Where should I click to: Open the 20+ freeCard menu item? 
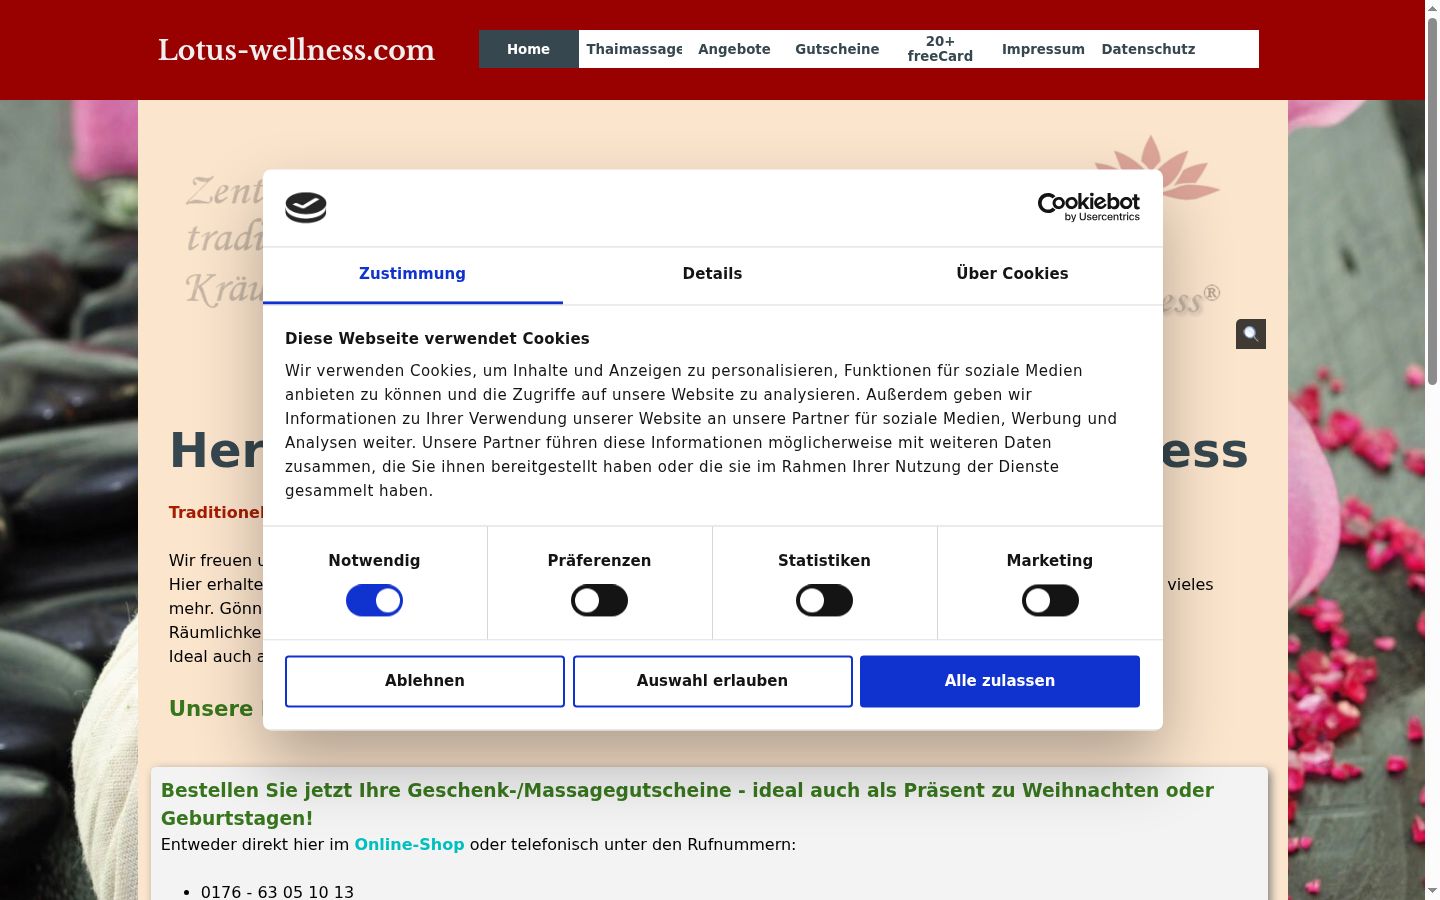click(x=940, y=49)
